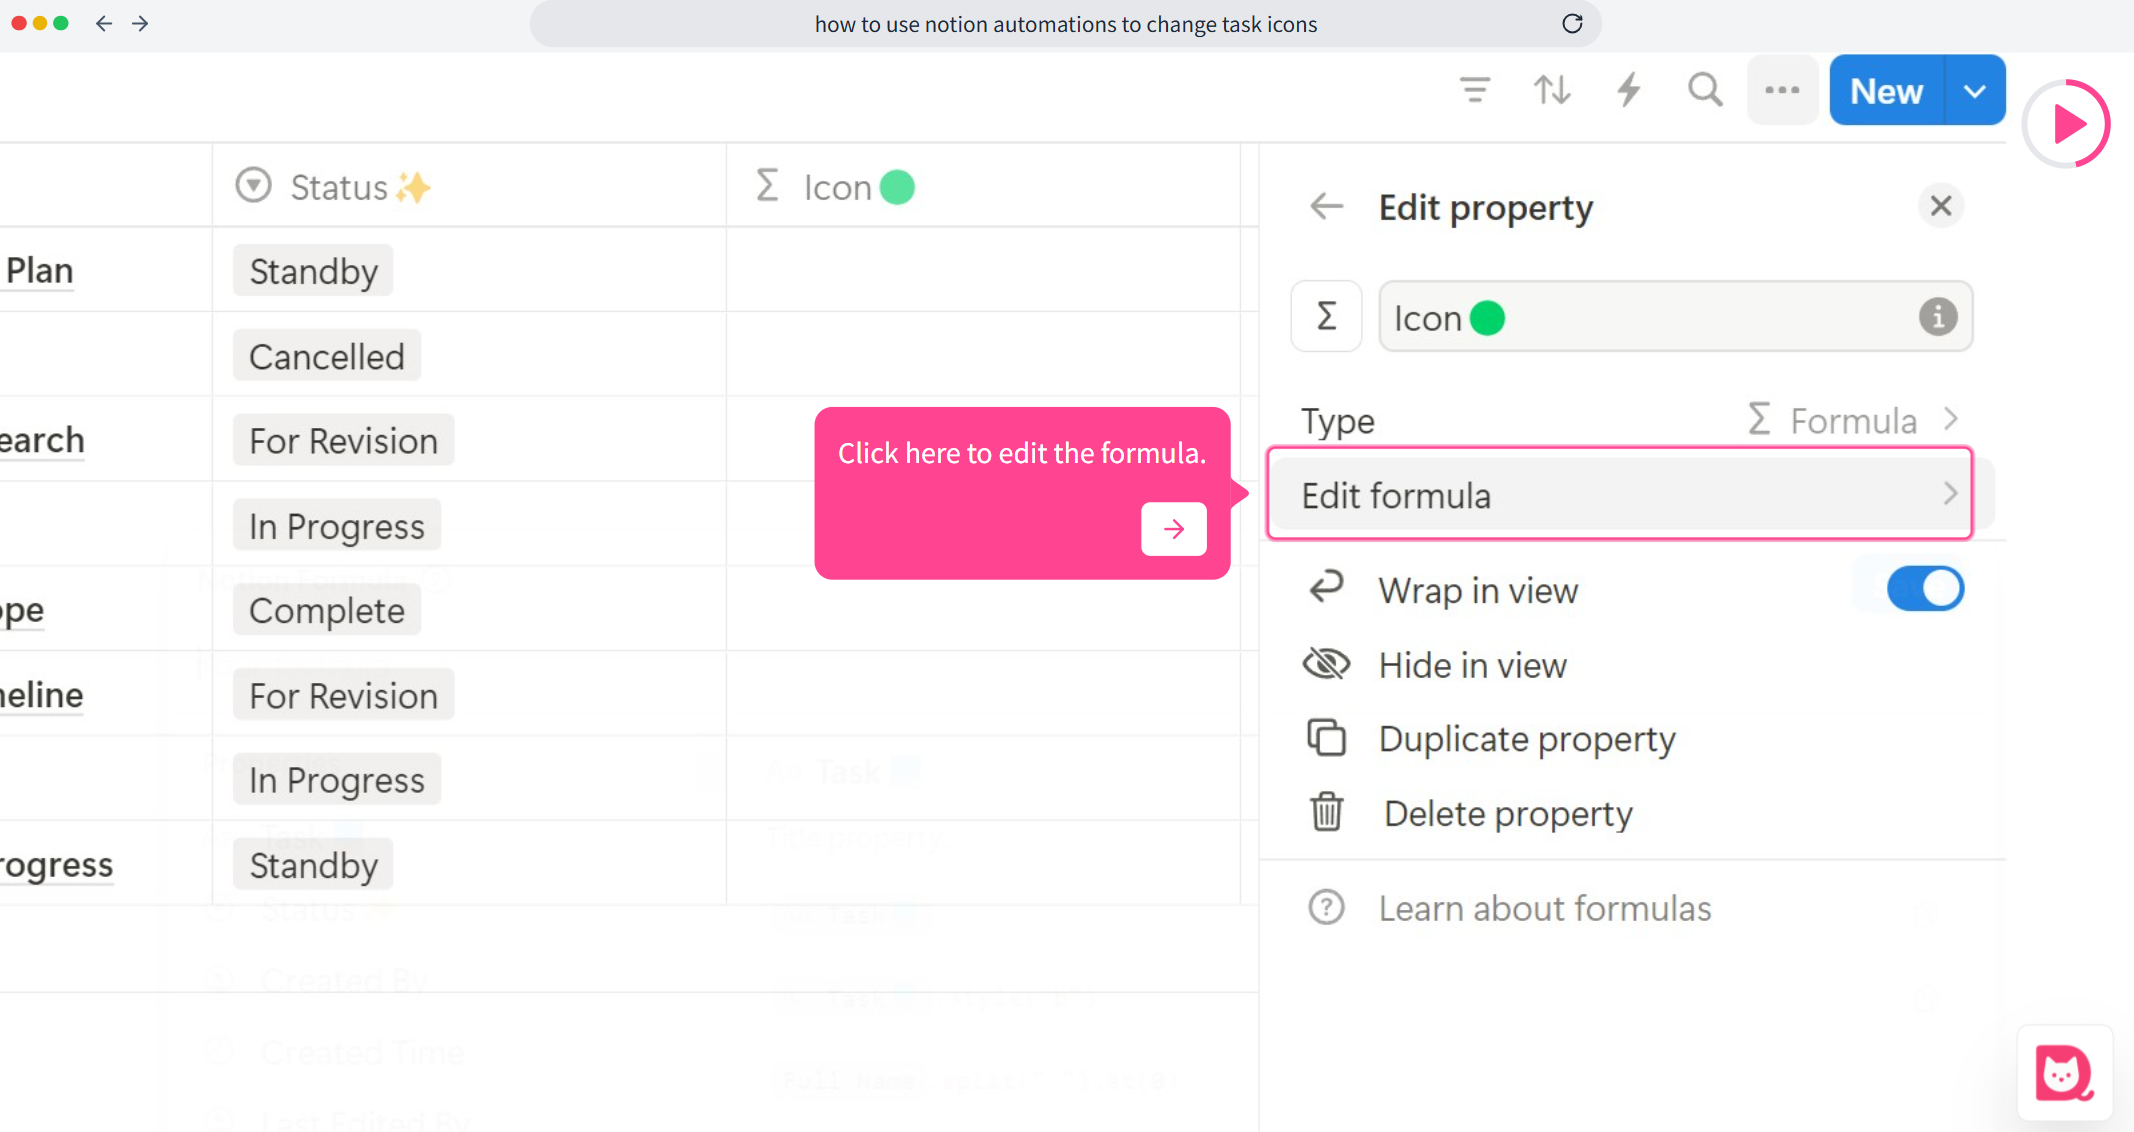2134x1132 pixels.
Task: Click Wrap in view label
Action: click(x=1478, y=590)
